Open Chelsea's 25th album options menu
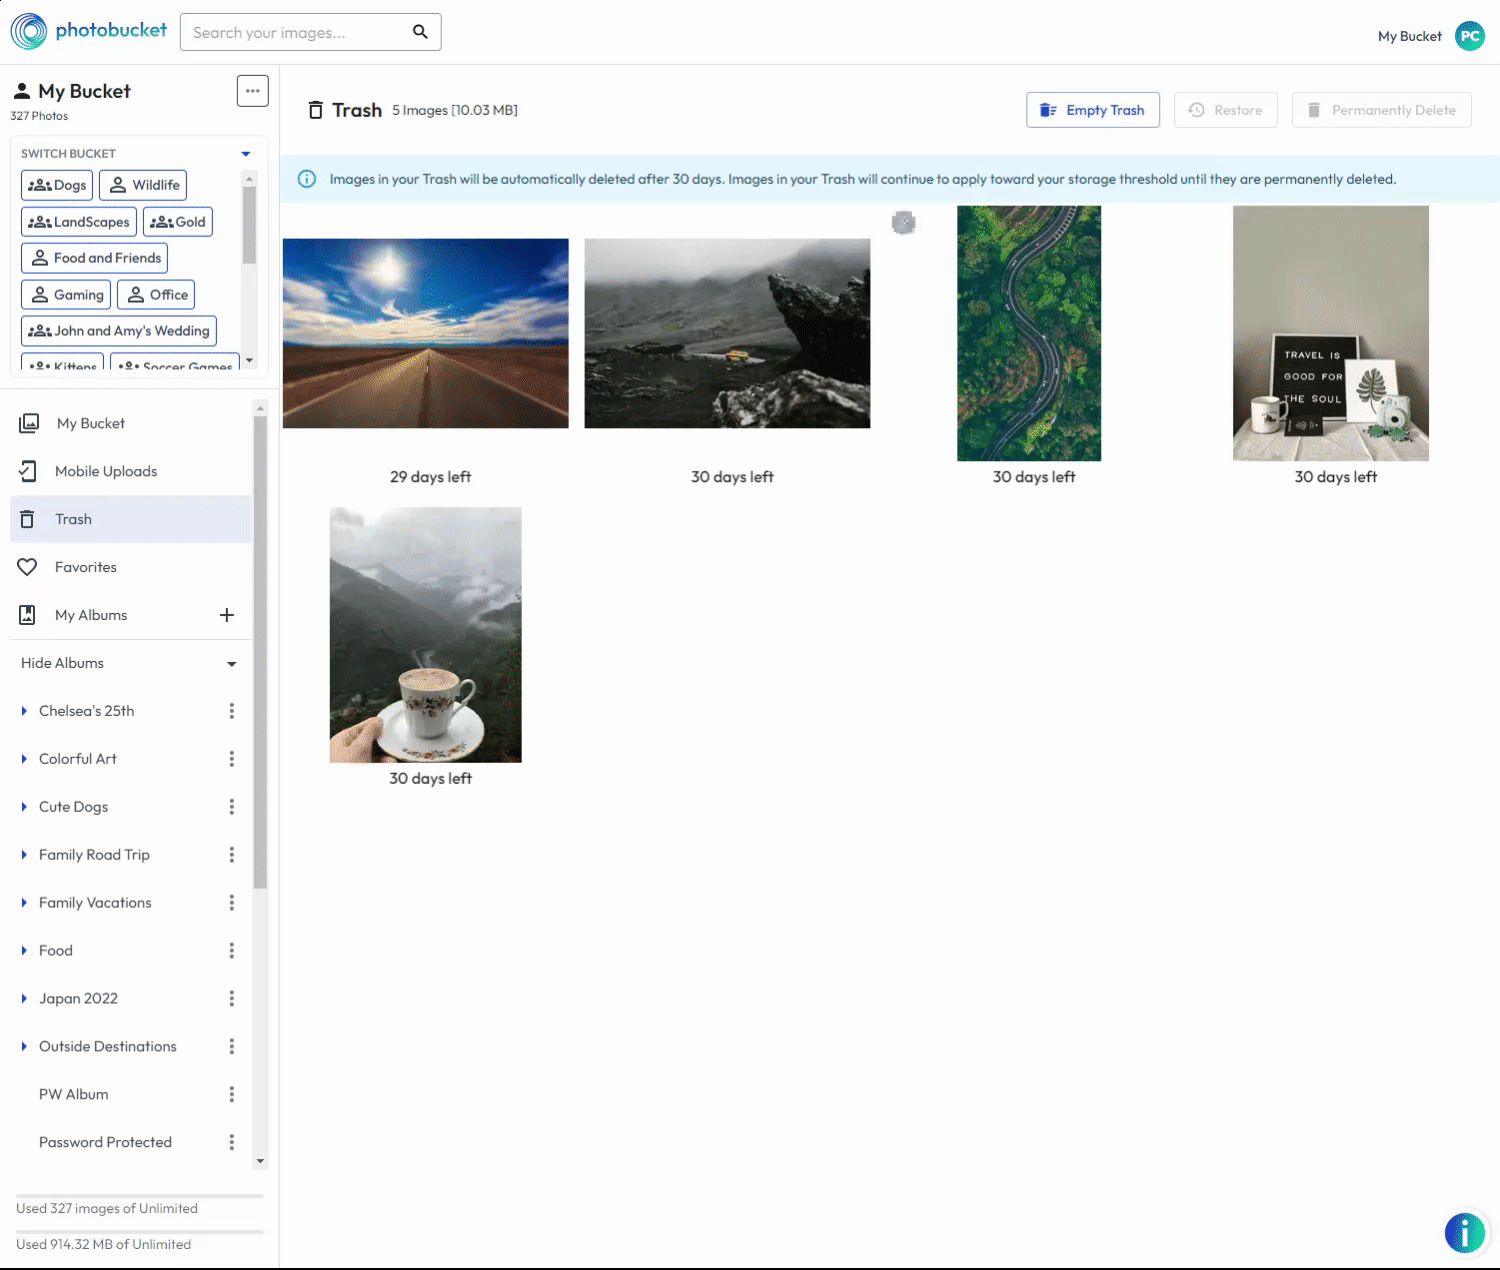 [232, 711]
